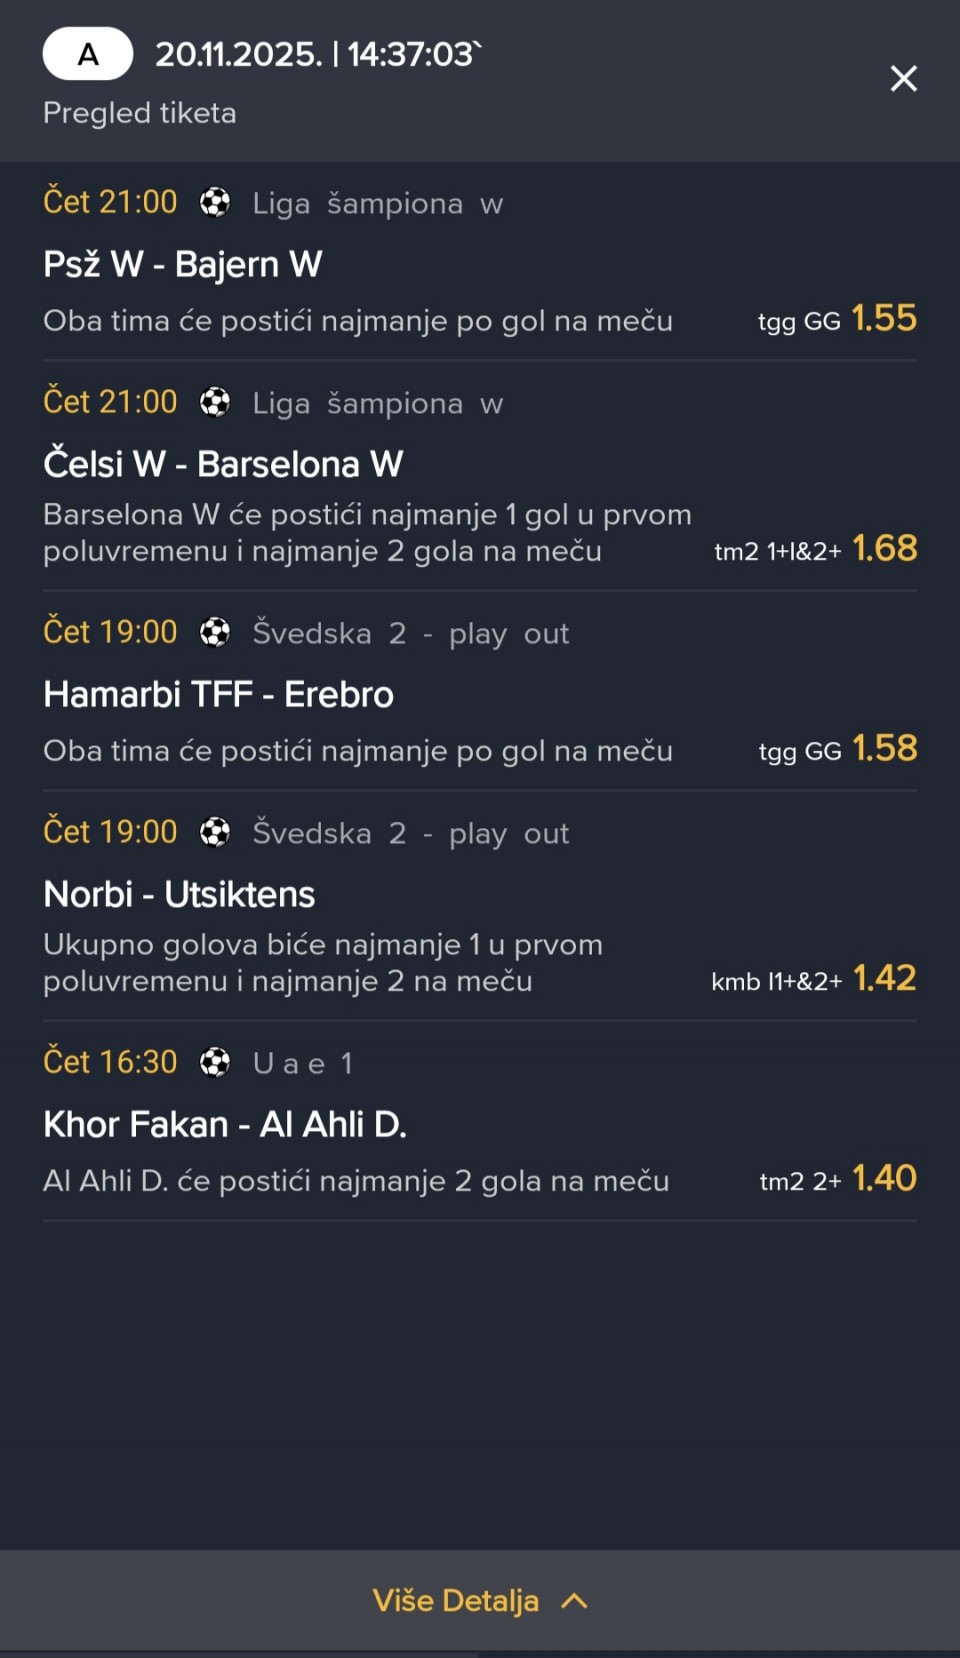Select the Čelsi W - Barselona W match
Screen dimensions: 960x1658
tap(223, 464)
